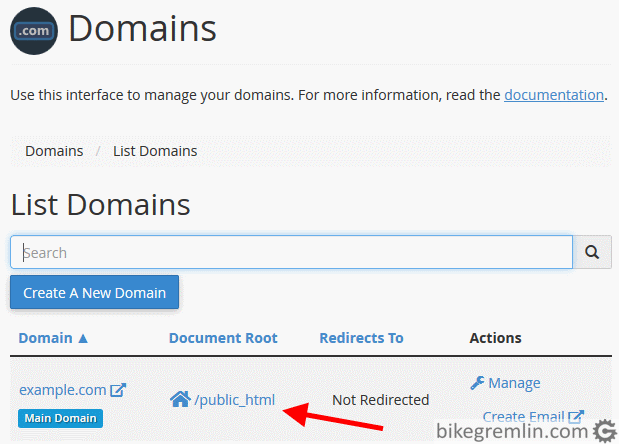Toggle Domain column sort arrow
The image size is (619, 444).
tap(83, 338)
